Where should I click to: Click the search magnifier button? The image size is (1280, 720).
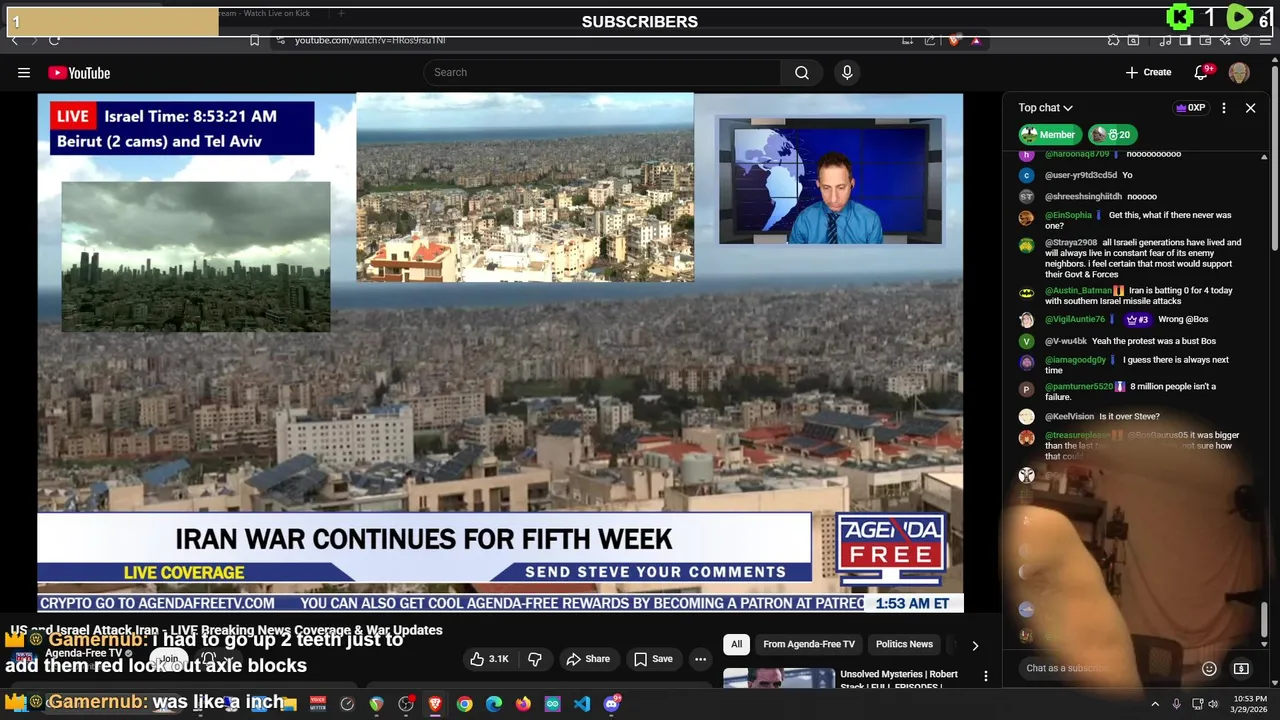pyautogui.click(x=802, y=72)
